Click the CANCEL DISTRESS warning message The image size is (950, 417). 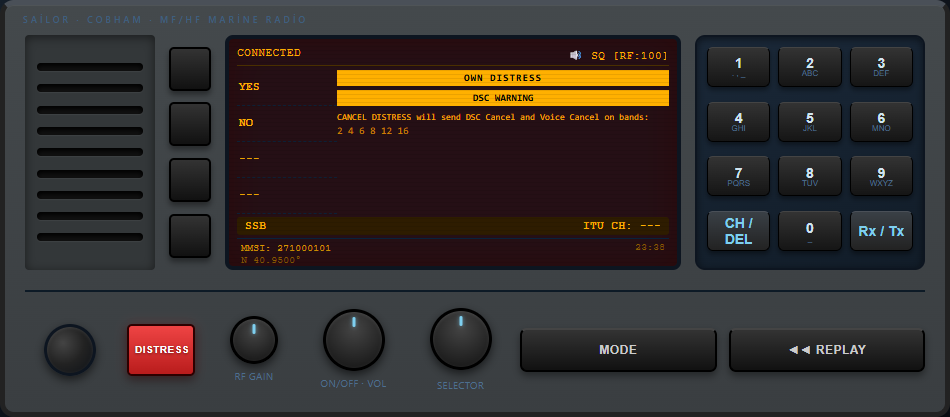(493, 117)
